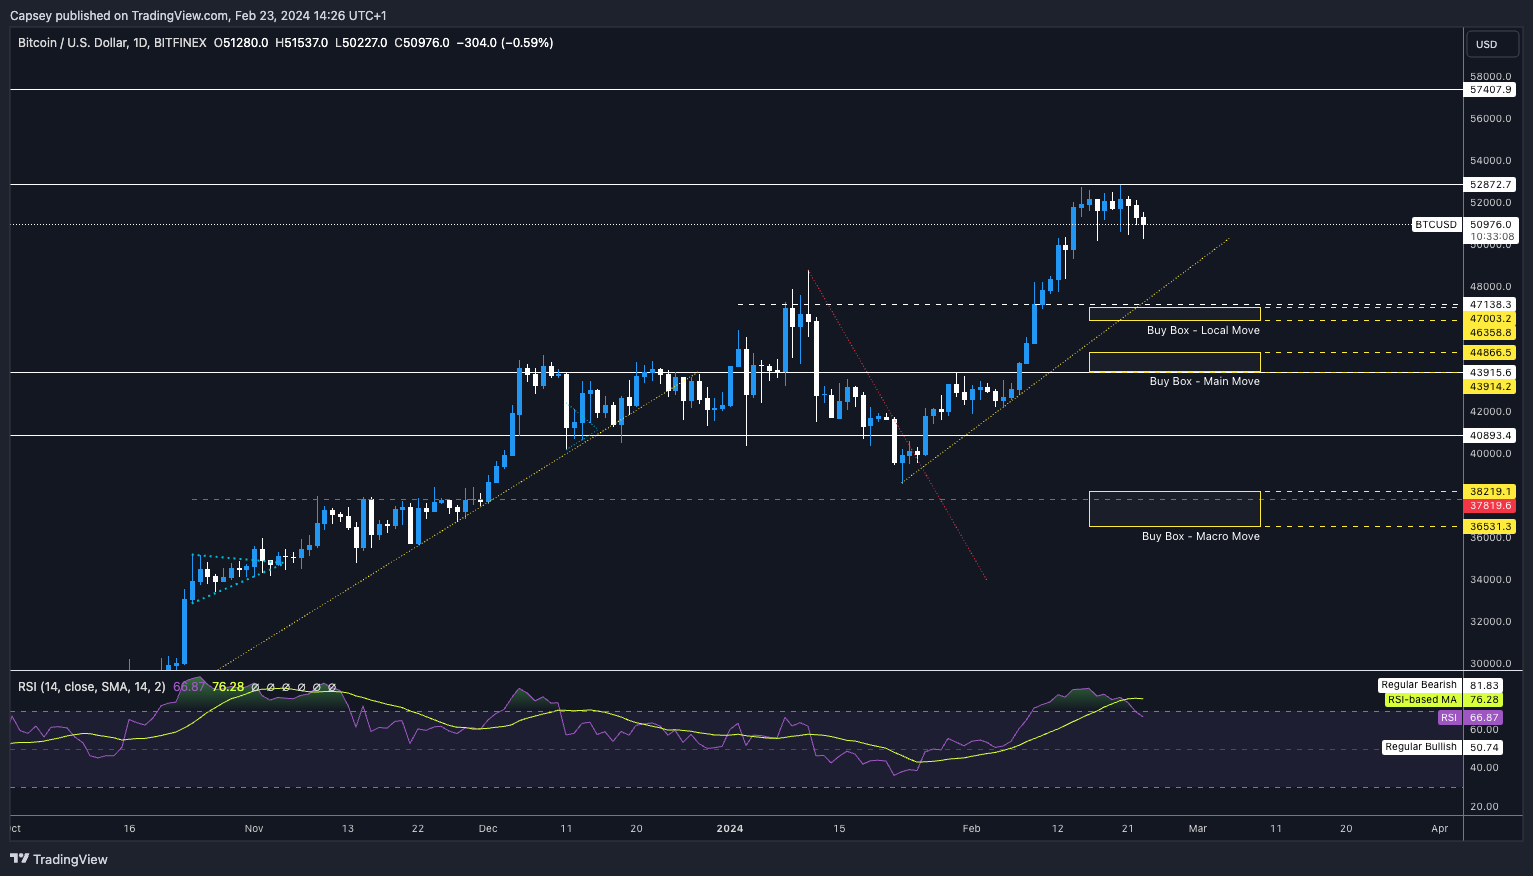Select the RSI (14, close, SMA) legend

click(91, 687)
